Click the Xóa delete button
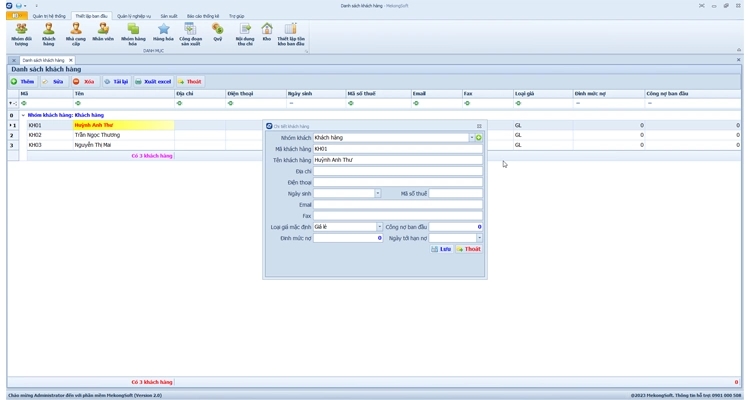Viewport: 750px width, 400px height. tap(84, 81)
